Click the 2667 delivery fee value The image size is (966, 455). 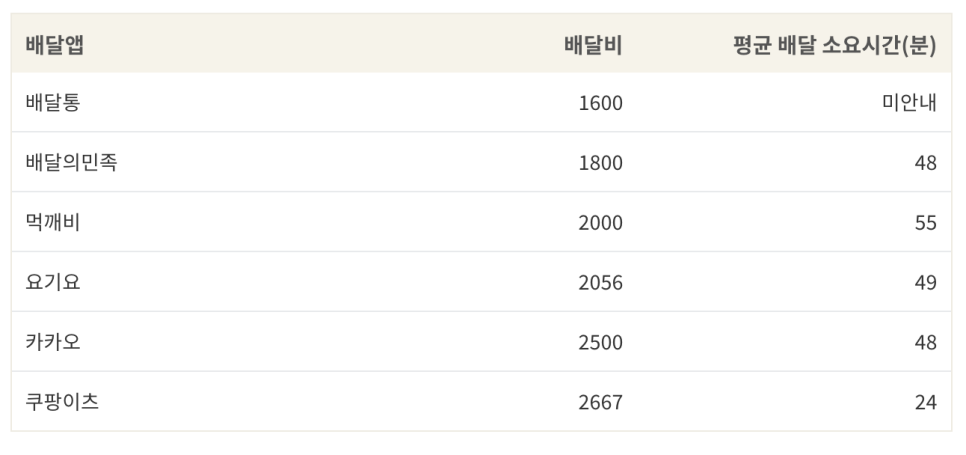pyautogui.click(x=601, y=402)
